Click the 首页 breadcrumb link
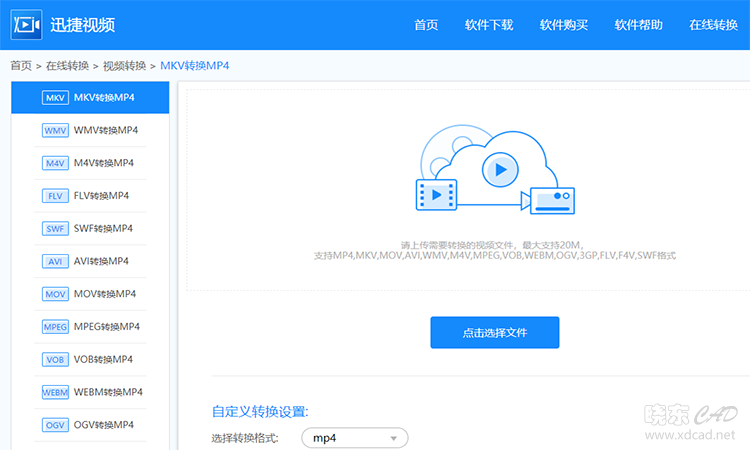Image resolution: width=750 pixels, height=450 pixels. pyautogui.click(x=21, y=66)
